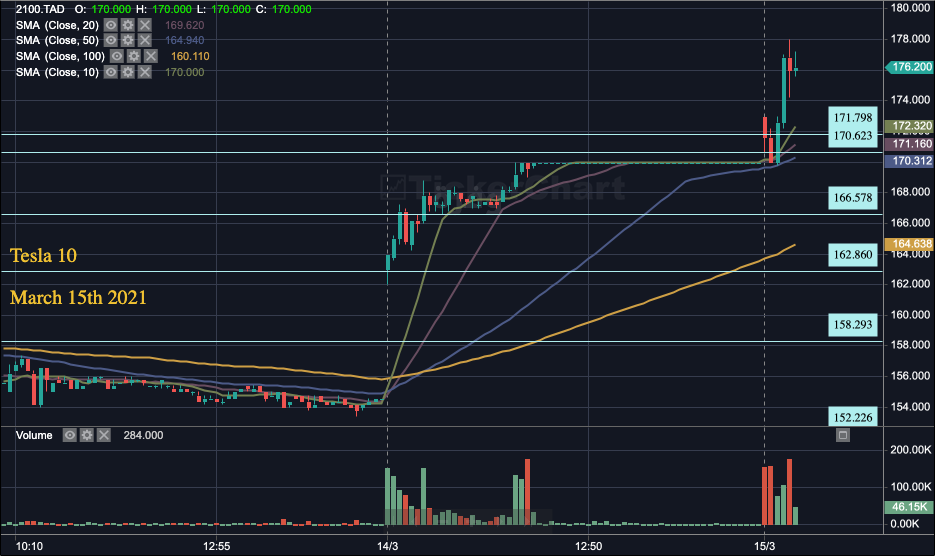935x556 pixels.
Task: Click the 160.000 price axis label
Action: coord(910,314)
